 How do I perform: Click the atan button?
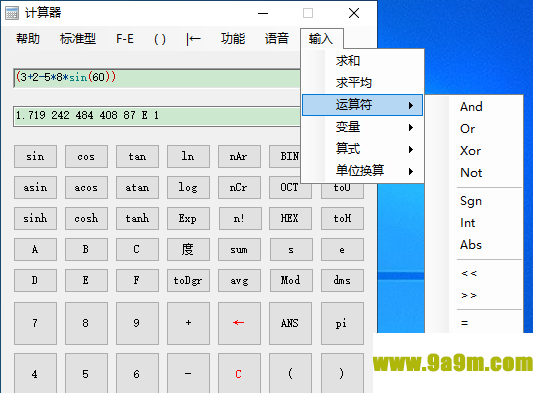pyautogui.click(x=137, y=187)
